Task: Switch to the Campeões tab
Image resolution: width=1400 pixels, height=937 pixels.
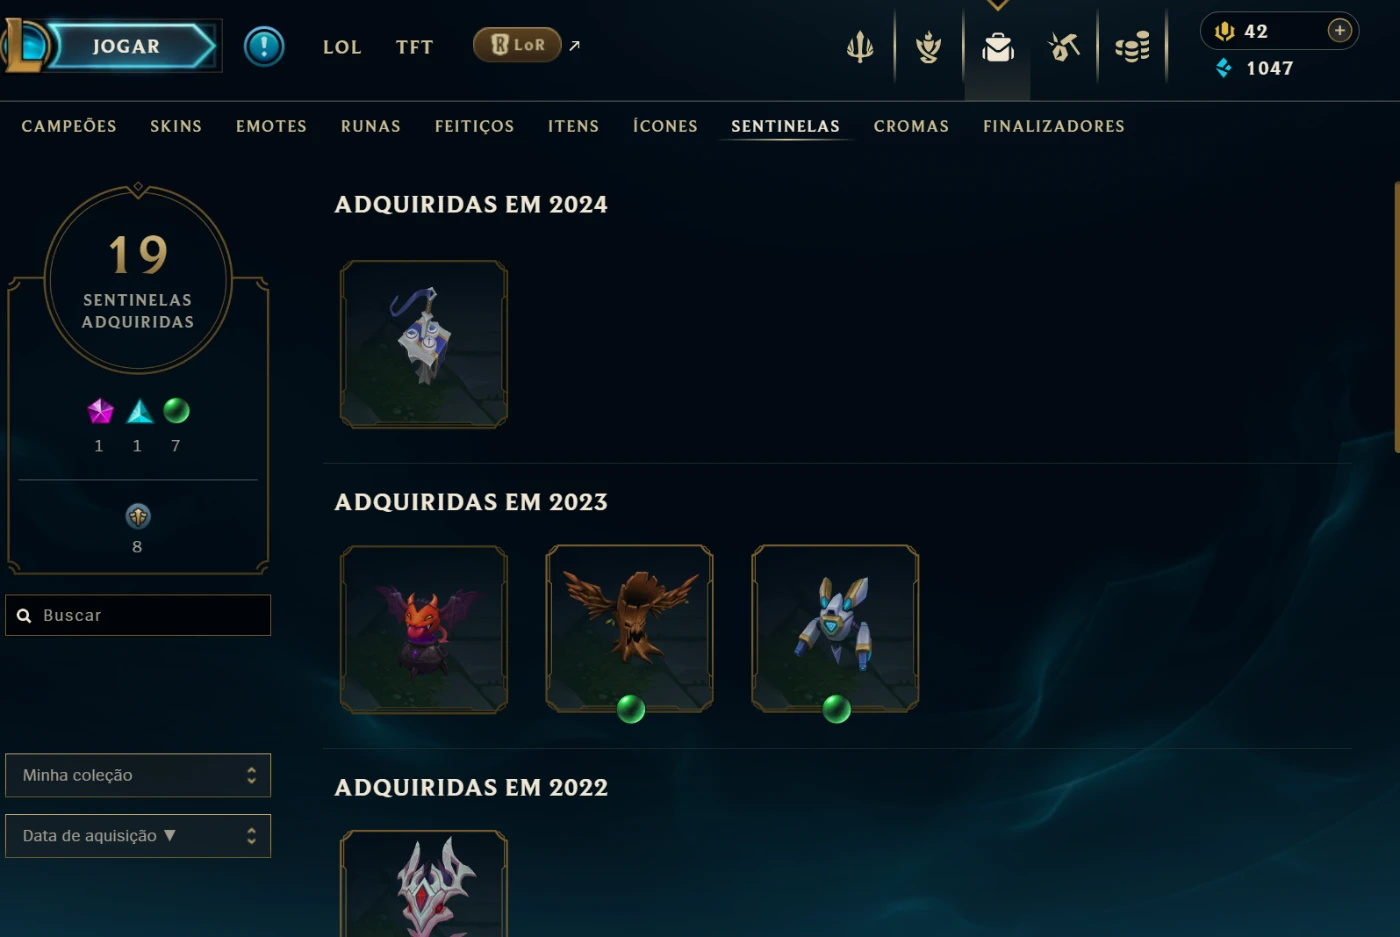Action: pos(69,126)
